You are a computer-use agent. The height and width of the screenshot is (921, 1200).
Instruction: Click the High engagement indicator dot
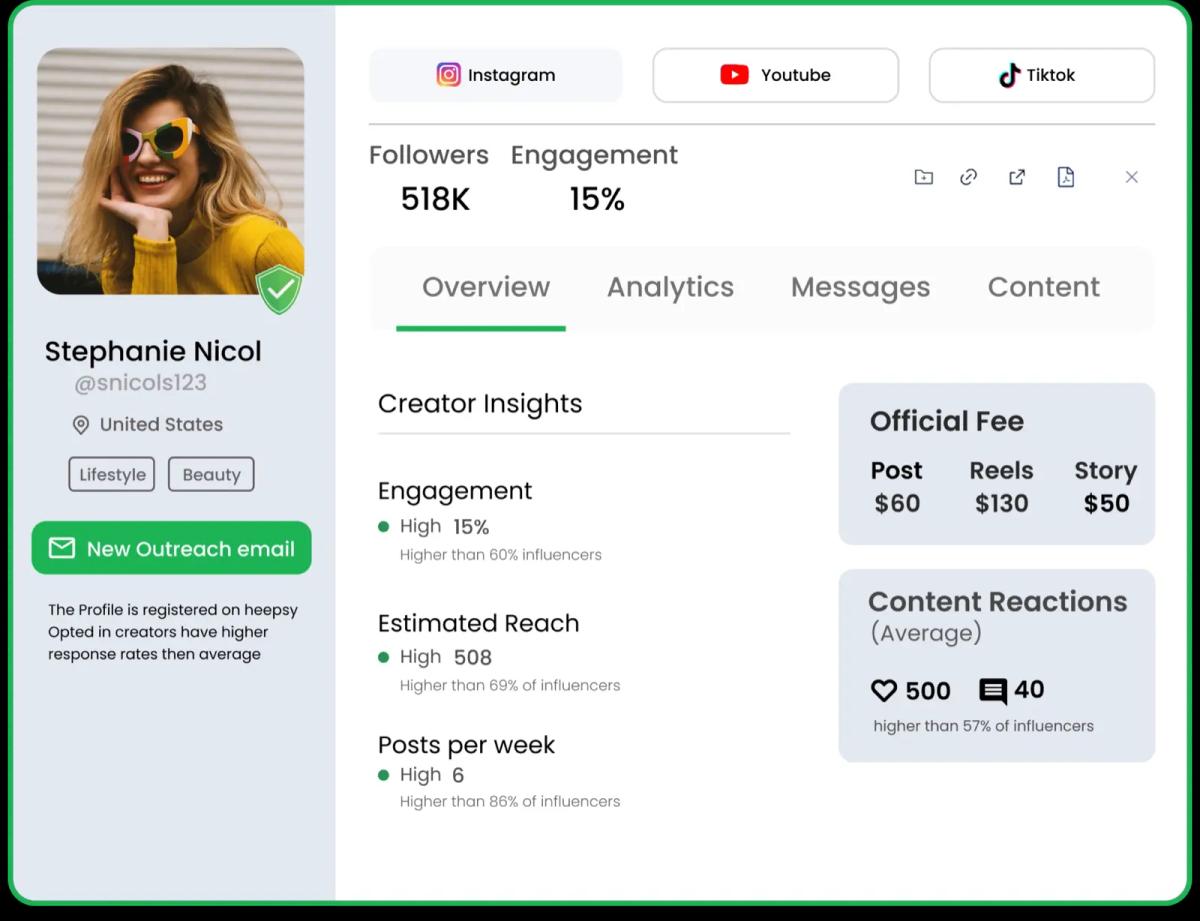(385, 526)
